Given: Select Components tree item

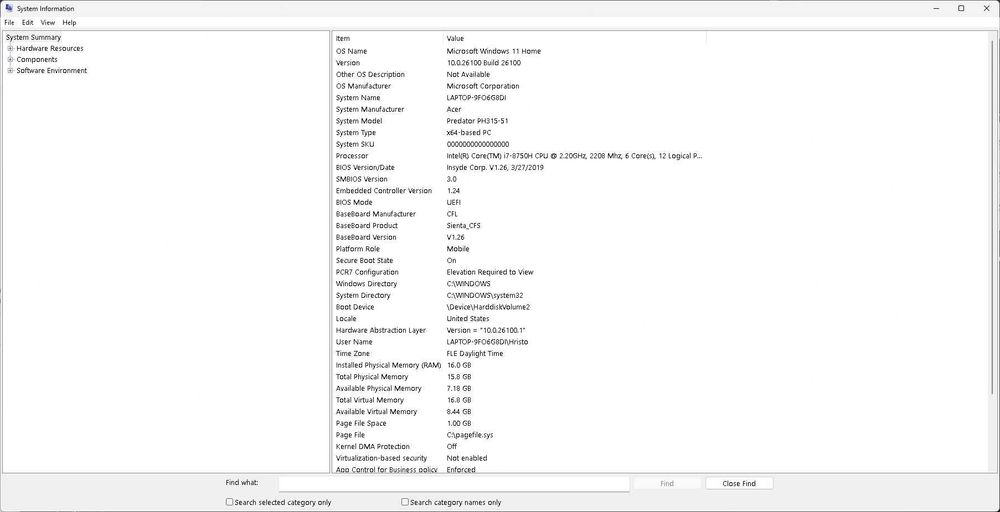Looking at the screenshot, I should pyautogui.click(x=37, y=59).
